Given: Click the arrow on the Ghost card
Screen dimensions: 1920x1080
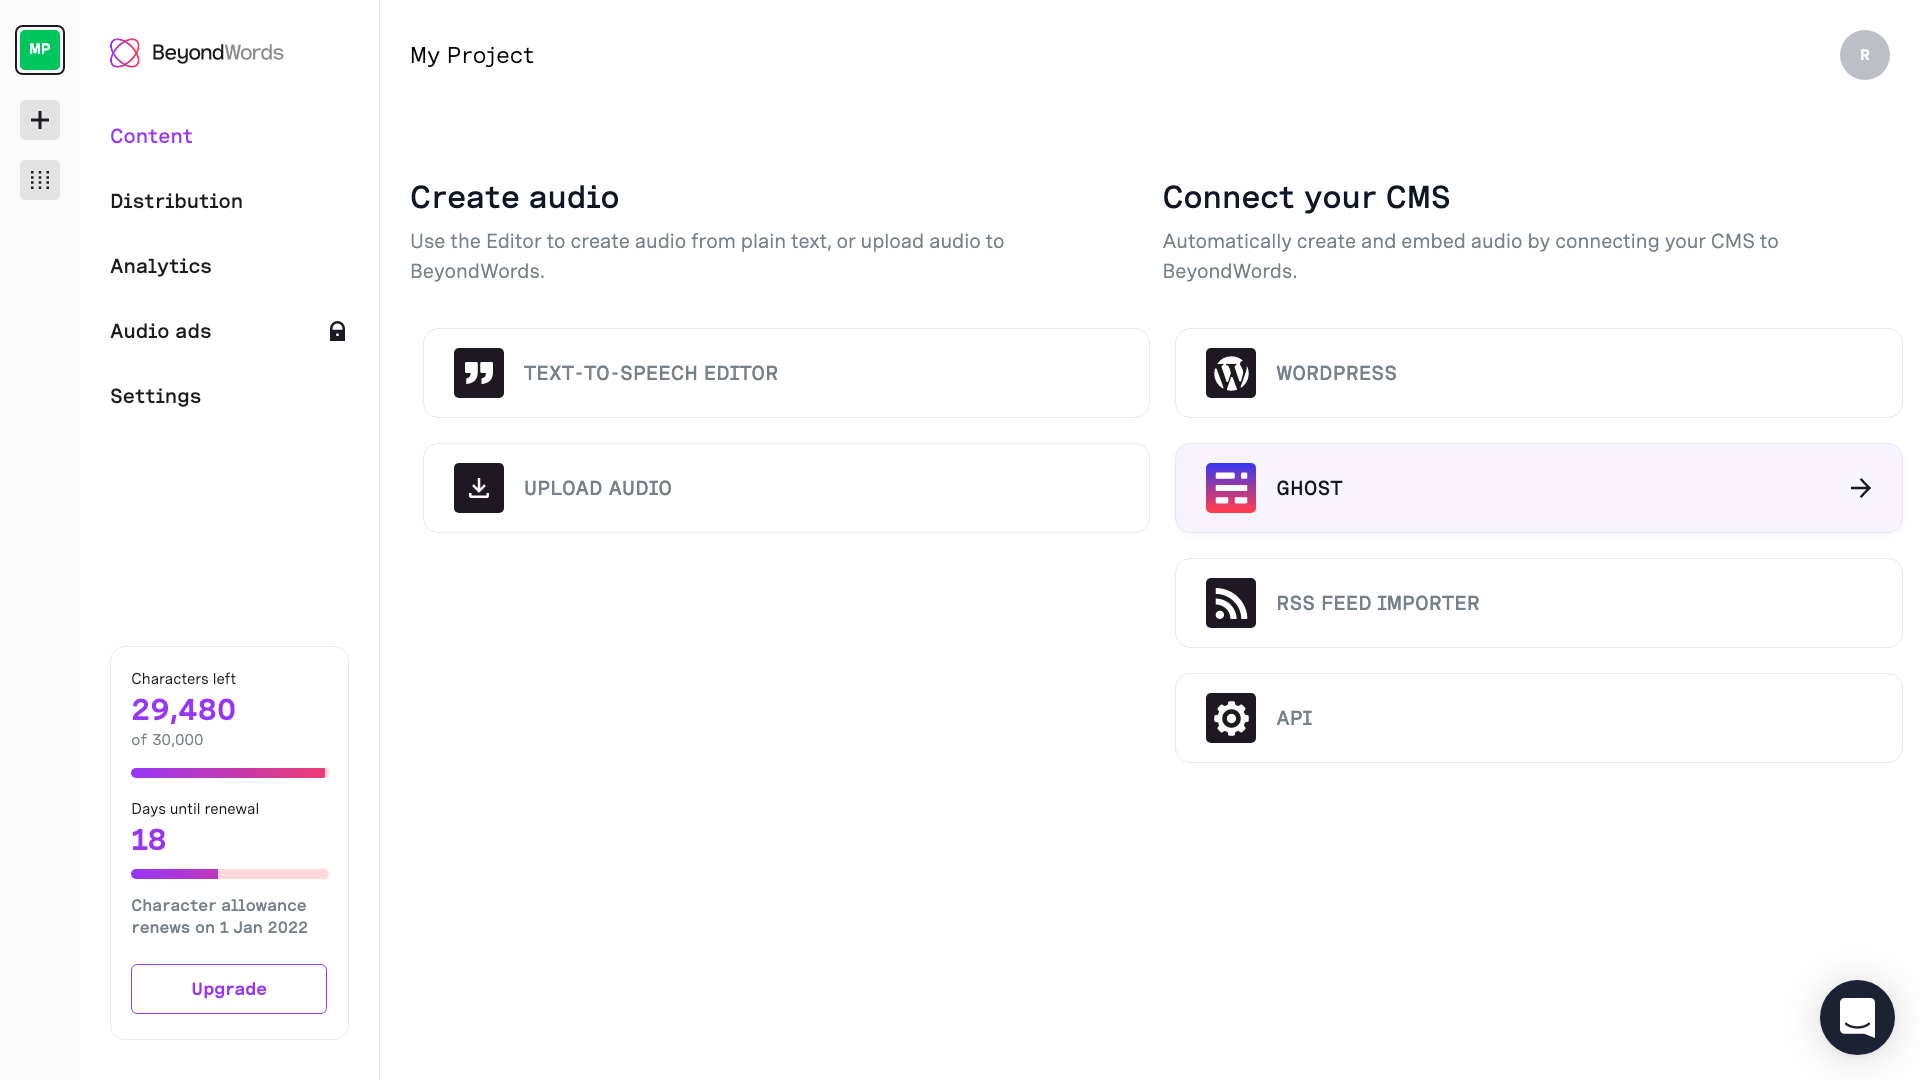Looking at the screenshot, I should pos(1860,488).
